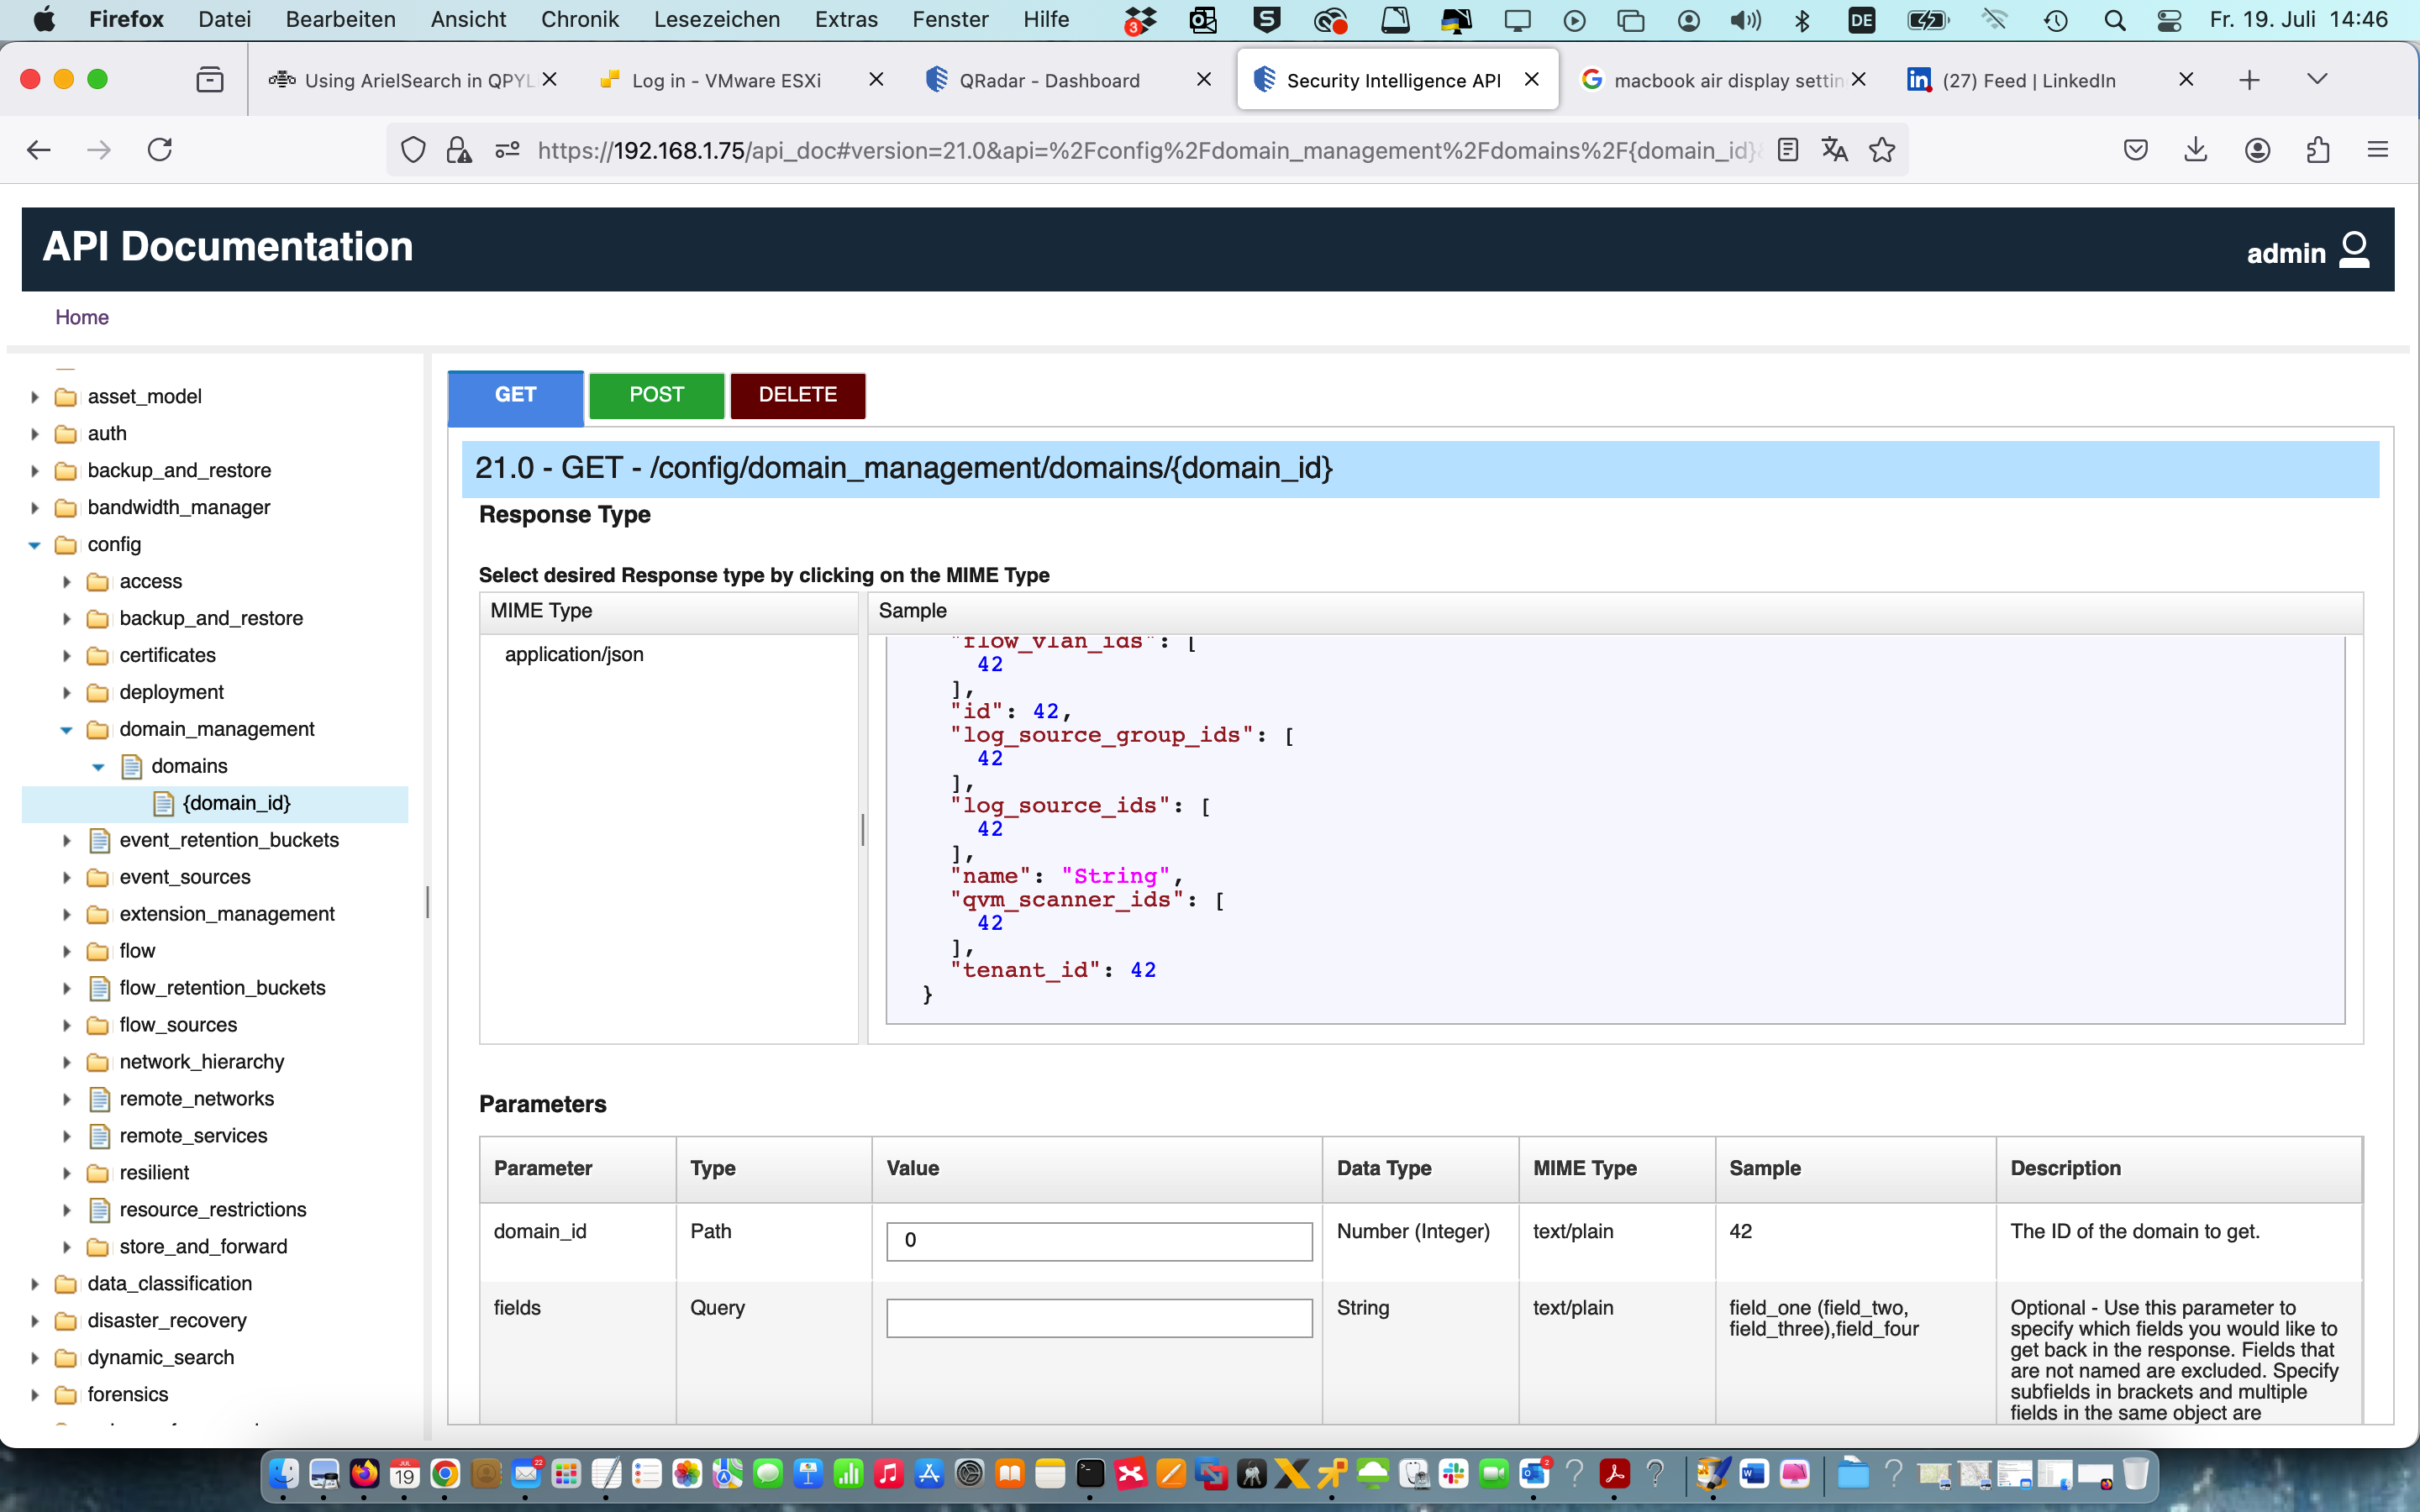Open the Lesezeichen menu
The height and width of the screenshot is (1512, 2420).
tap(716, 19)
